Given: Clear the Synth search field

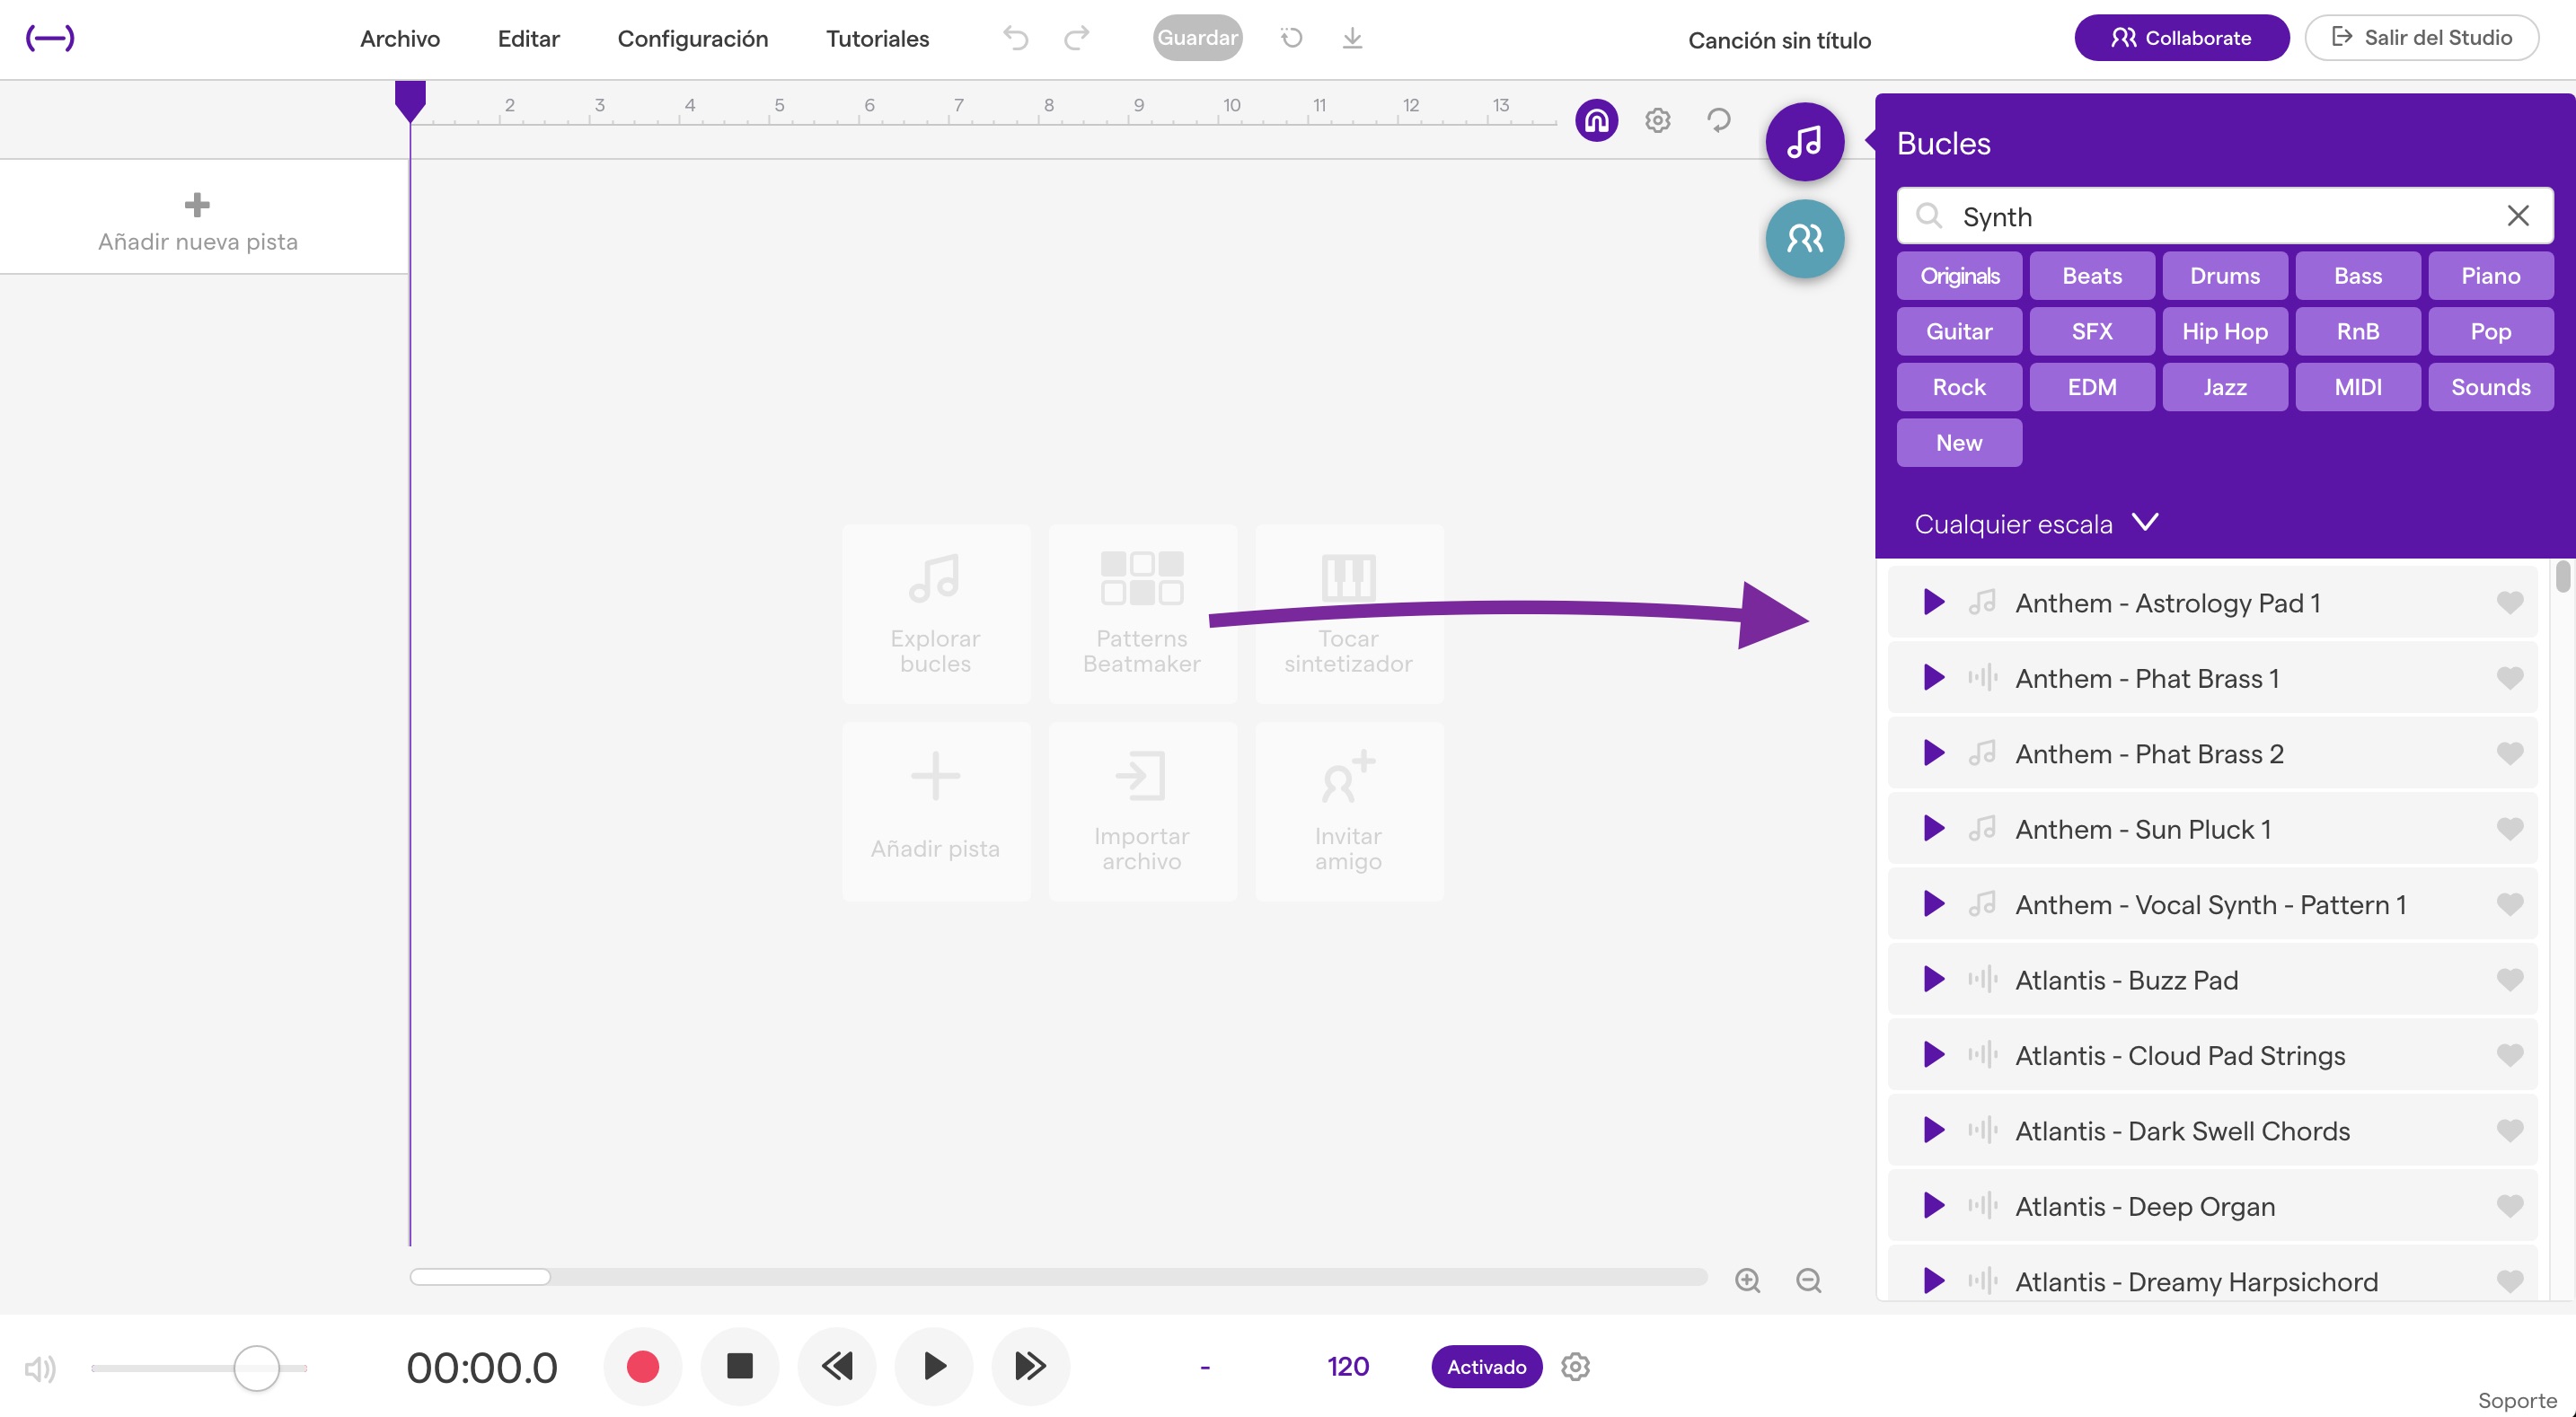Looking at the screenshot, I should coord(2517,216).
